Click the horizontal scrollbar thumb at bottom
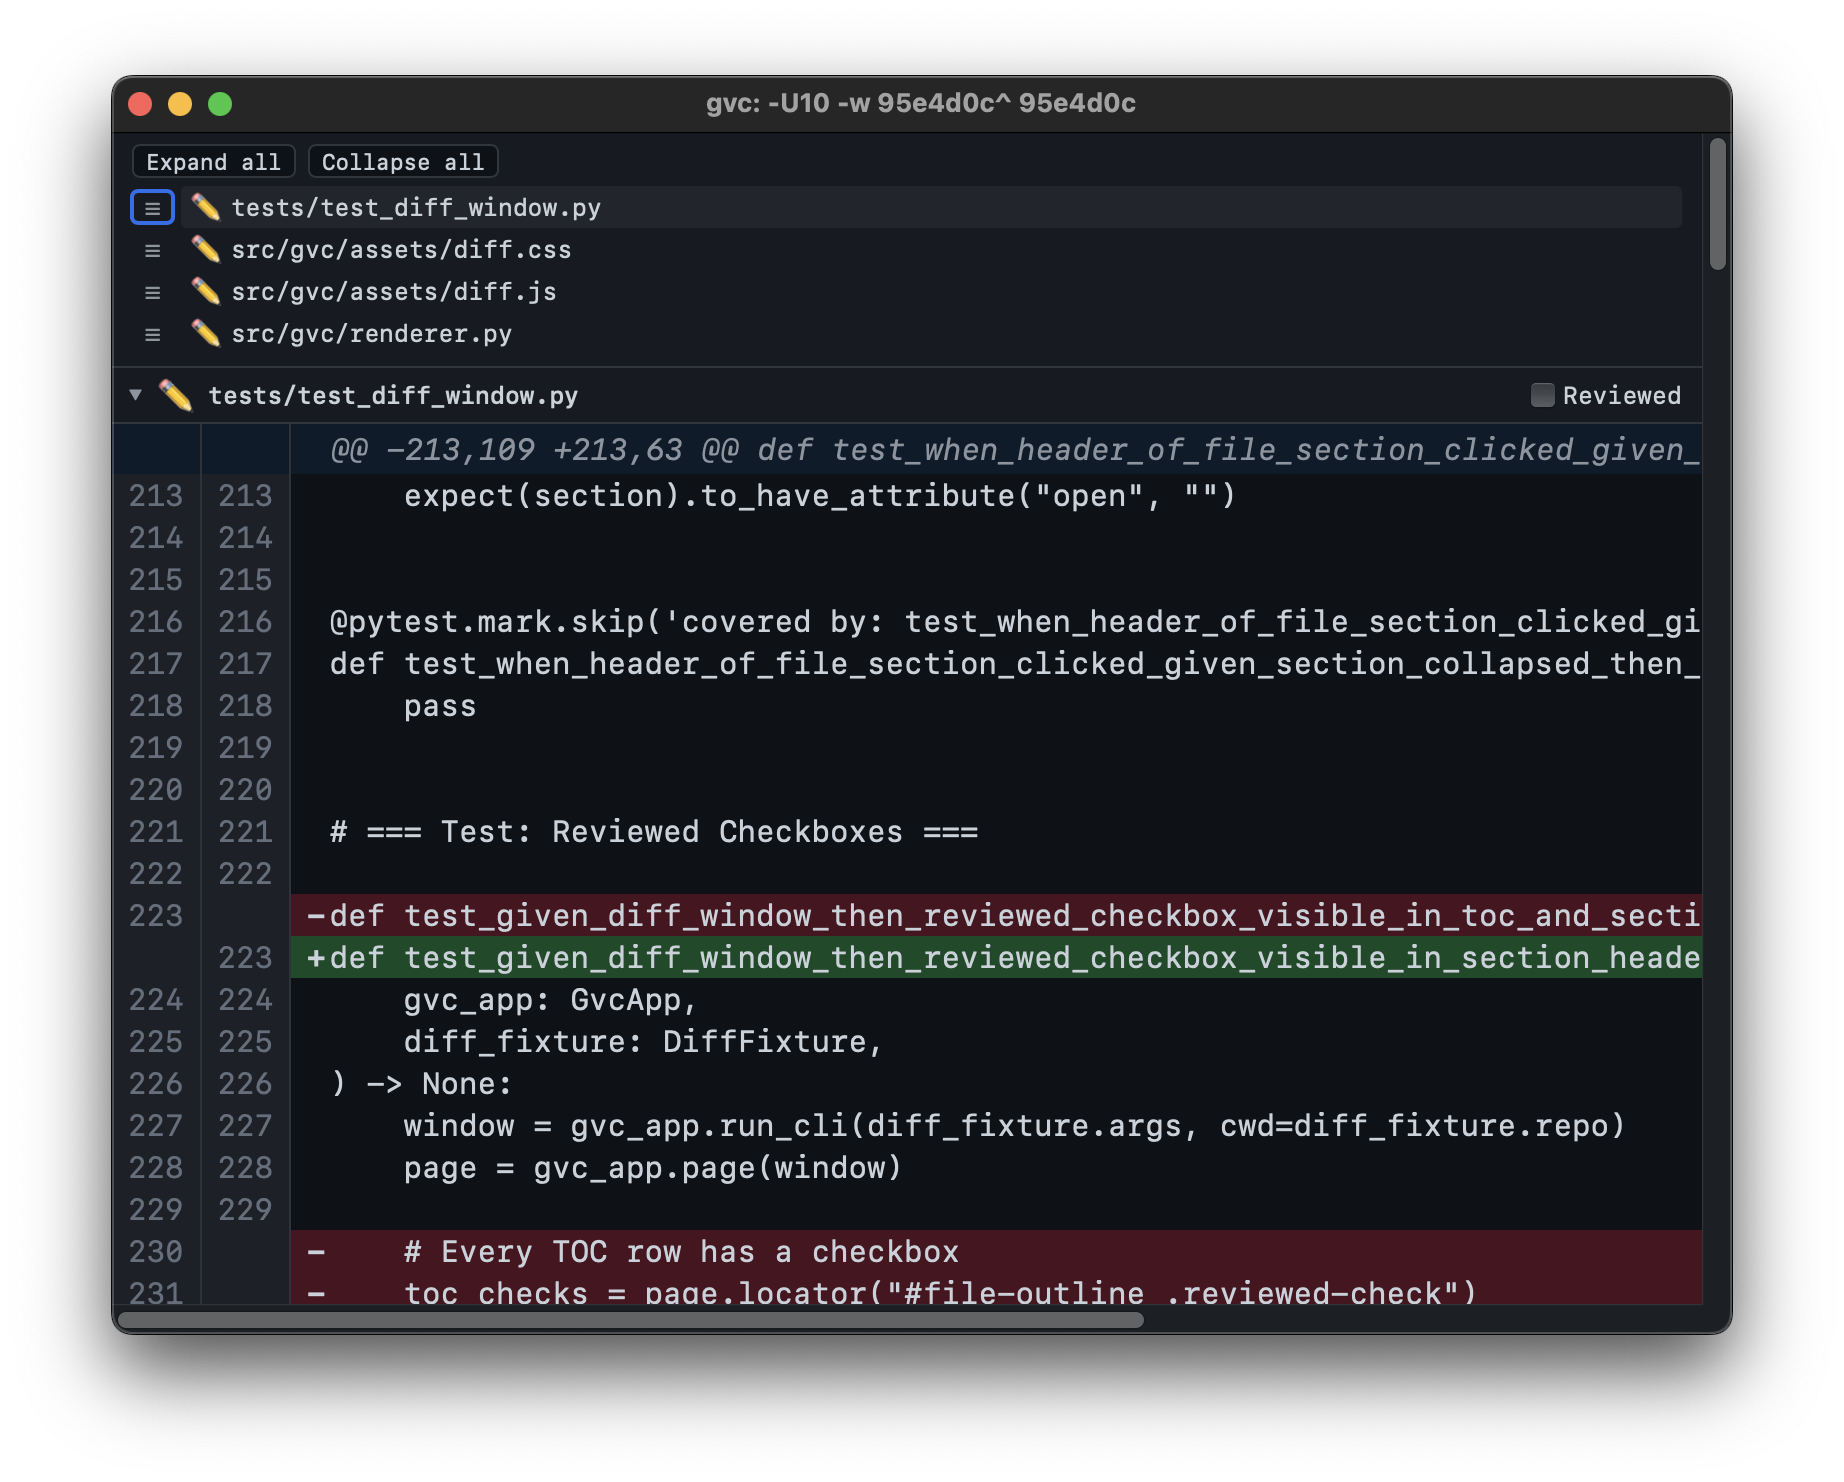1844x1482 pixels. [631, 1320]
